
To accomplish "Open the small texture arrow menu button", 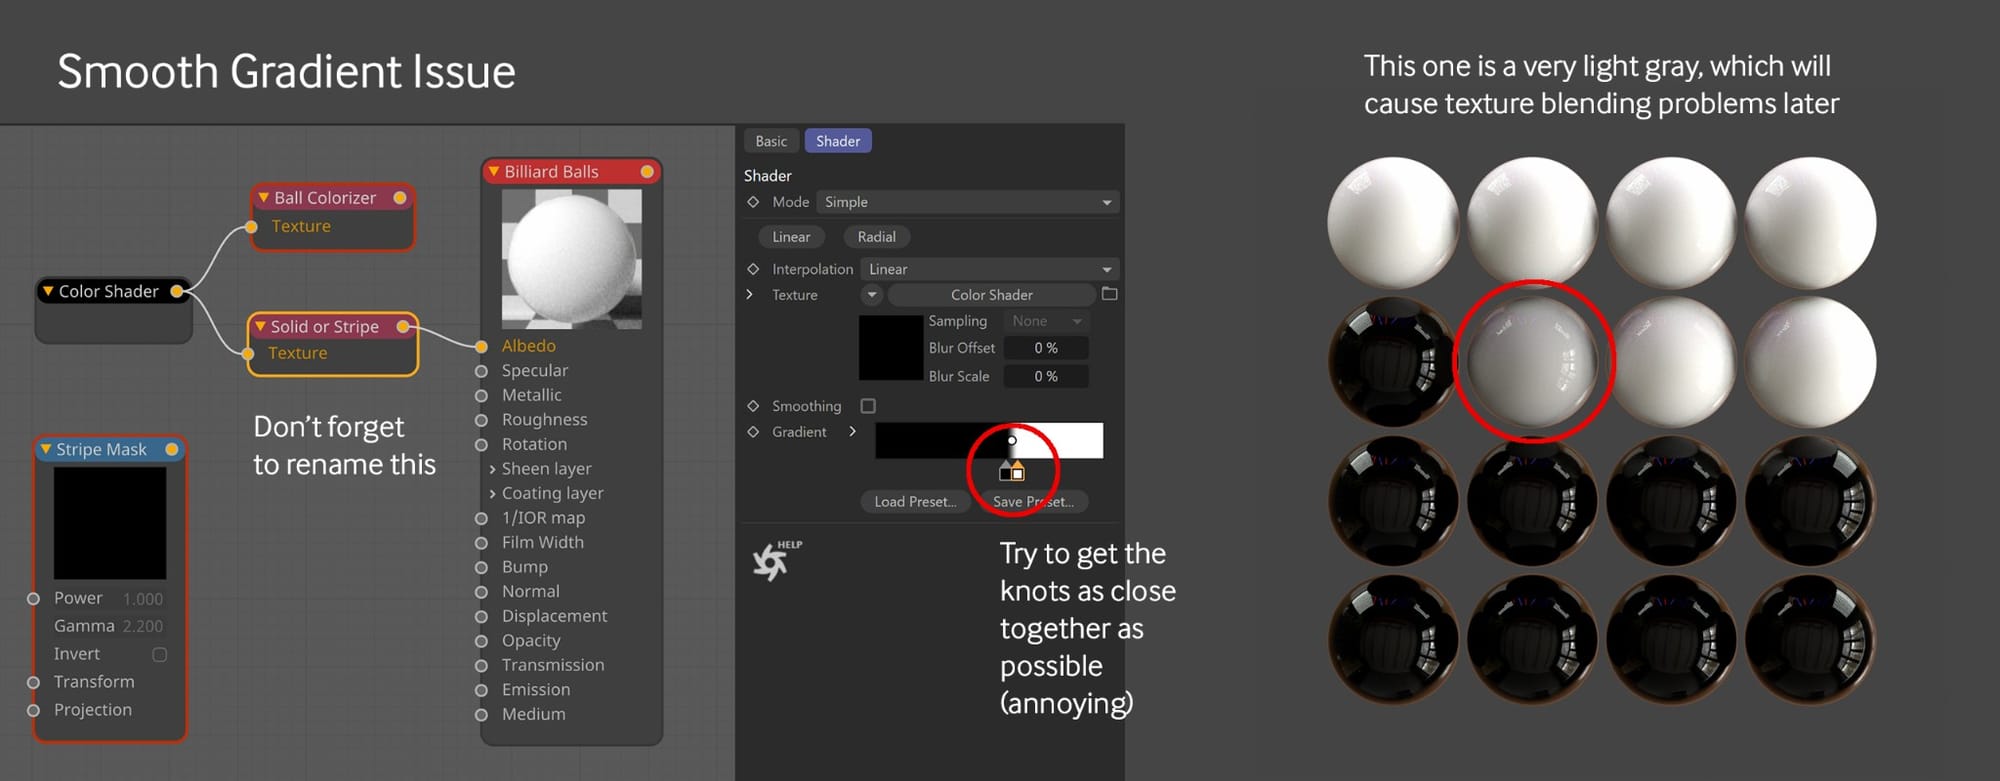I will point(872,295).
